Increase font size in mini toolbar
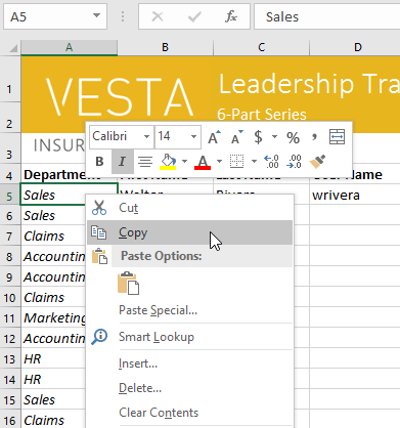The image size is (400, 428). click(x=214, y=137)
